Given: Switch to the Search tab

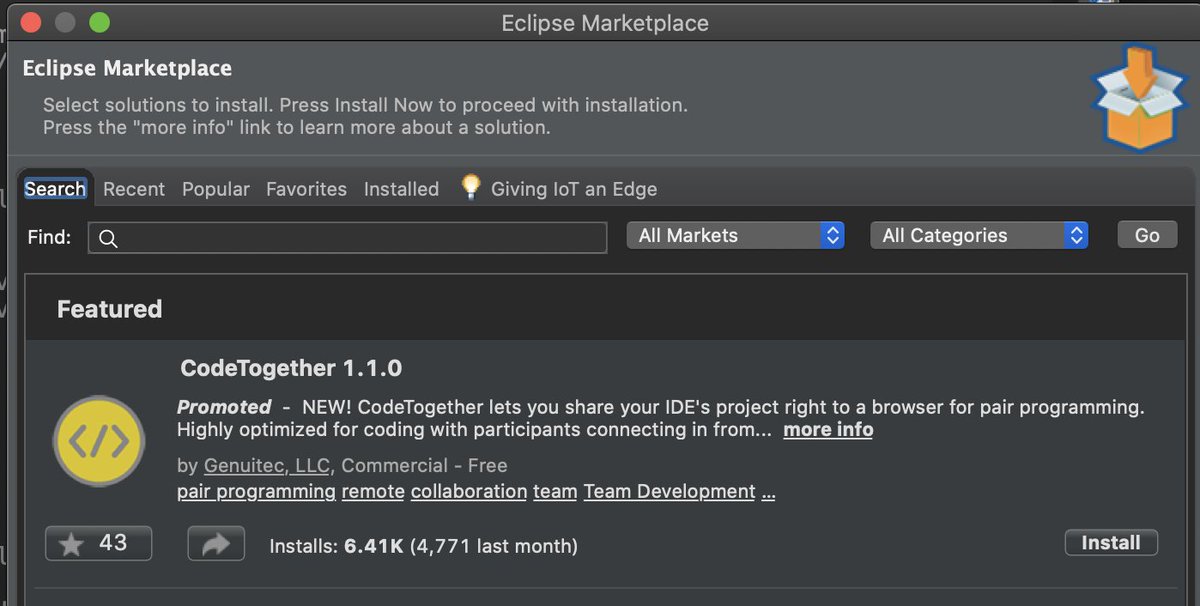Looking at the screenshot, I should click(55, 189).
